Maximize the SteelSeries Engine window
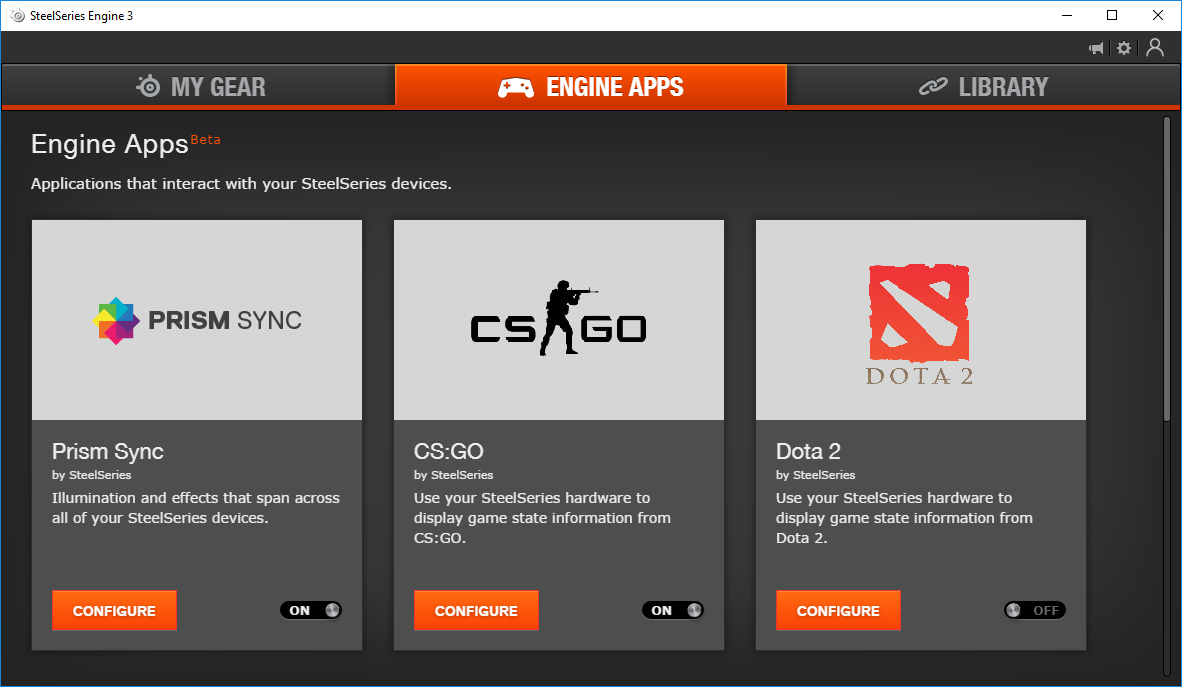 click(x=1112, y=15)
